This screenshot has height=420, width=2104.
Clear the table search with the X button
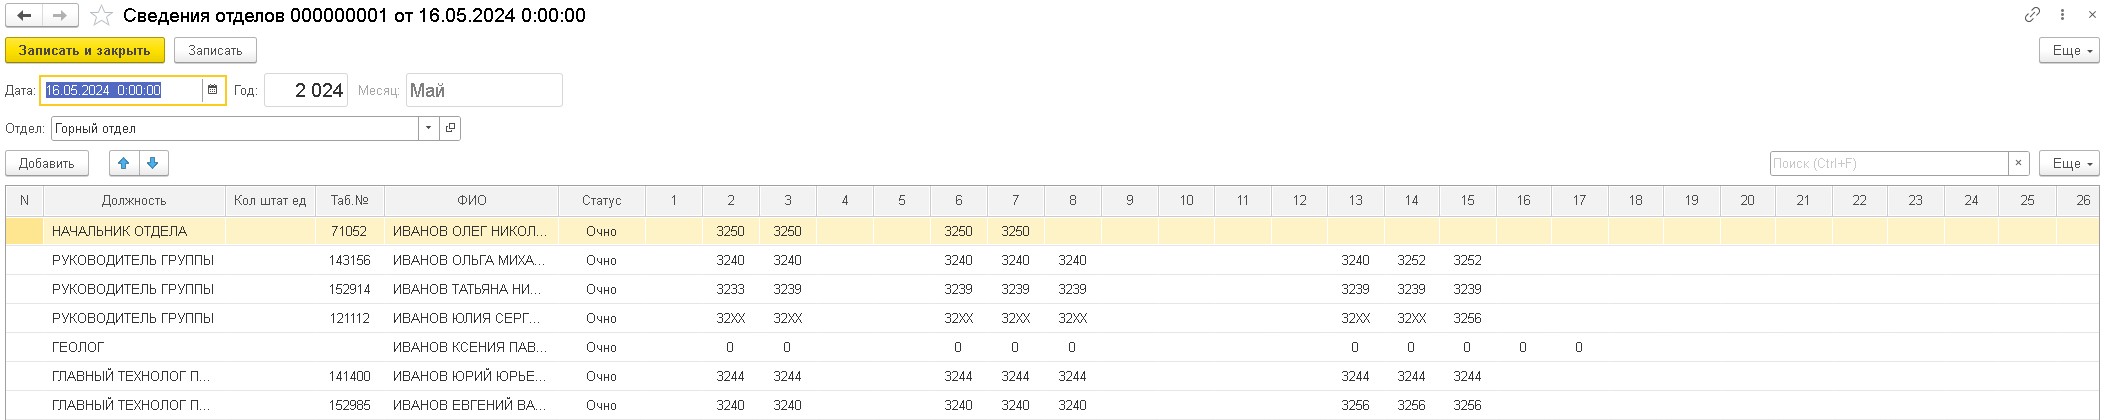coord(2018,163)
